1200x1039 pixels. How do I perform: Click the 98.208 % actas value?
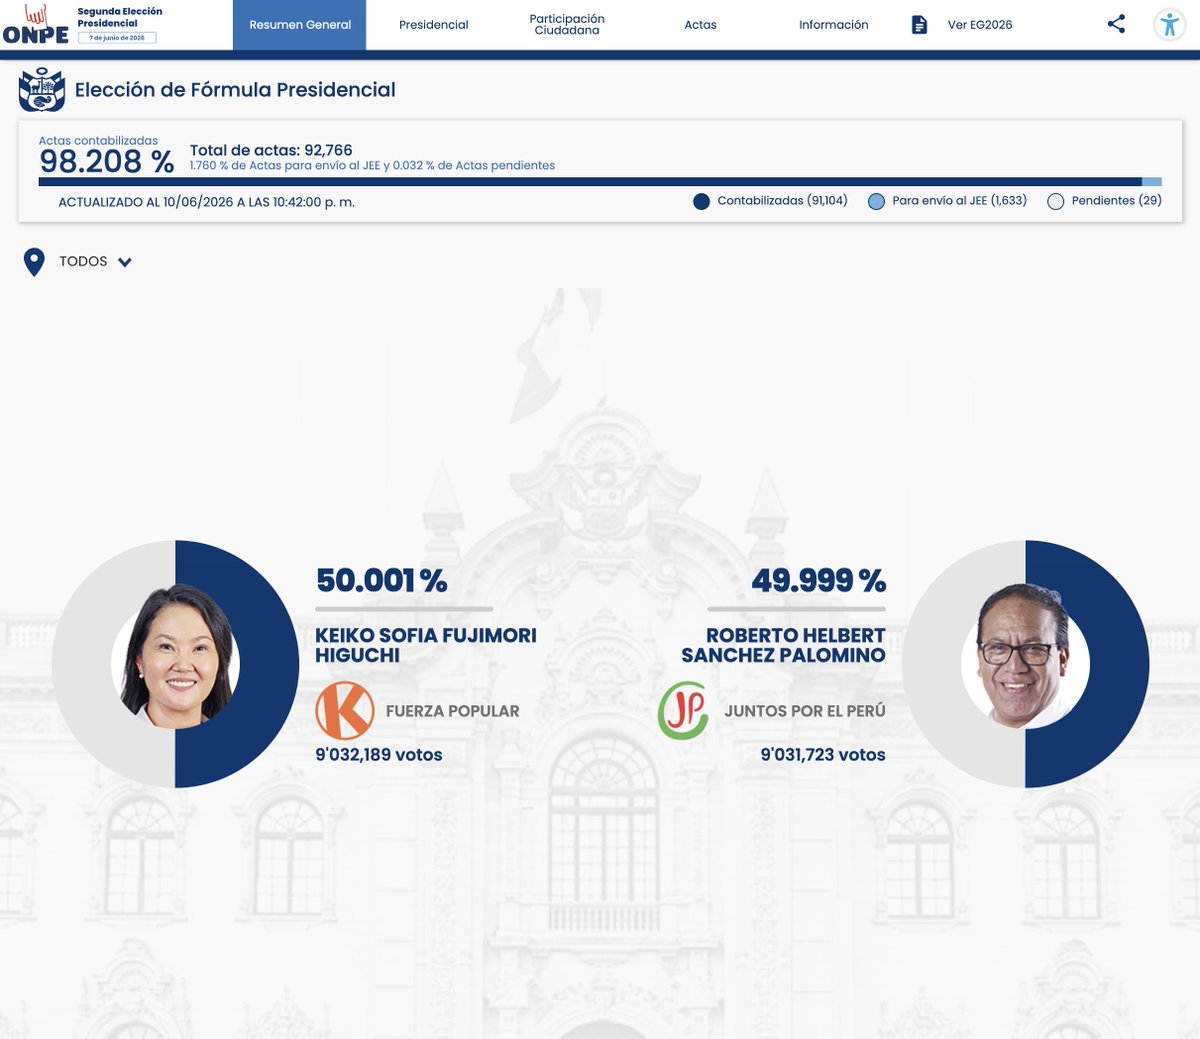107,161
